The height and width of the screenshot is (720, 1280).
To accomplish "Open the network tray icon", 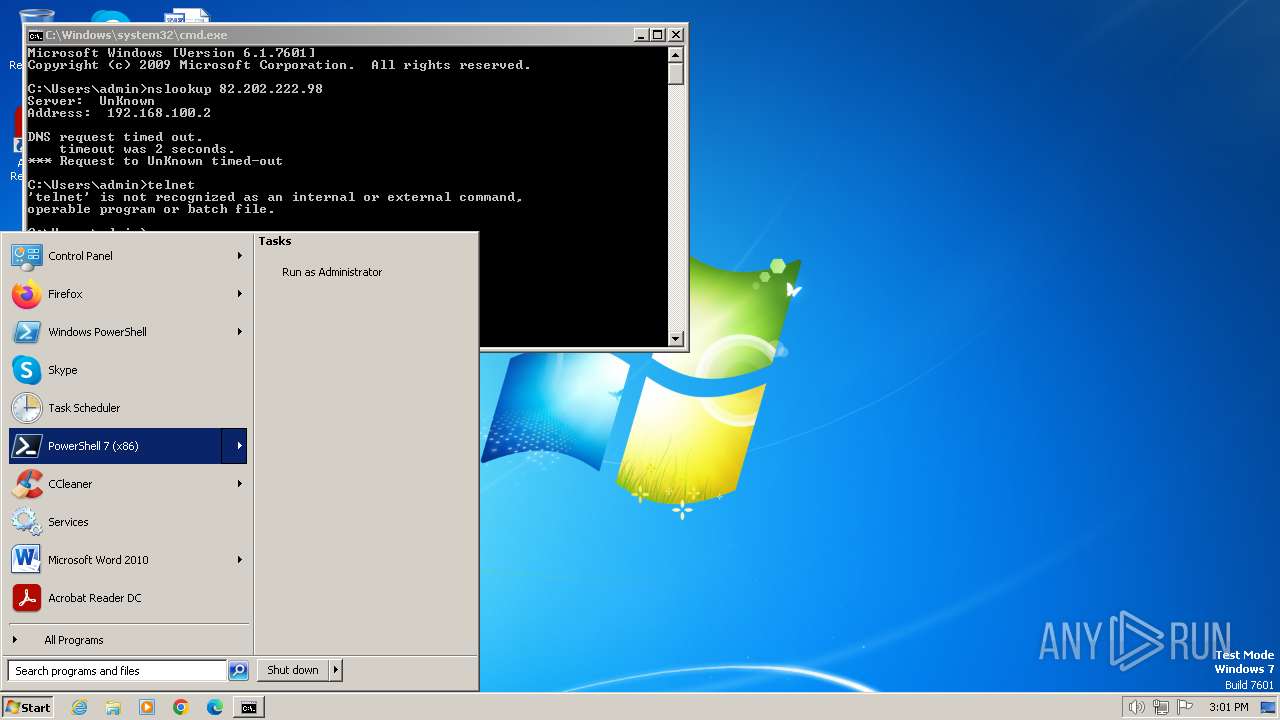I will tap(1161, 707).
